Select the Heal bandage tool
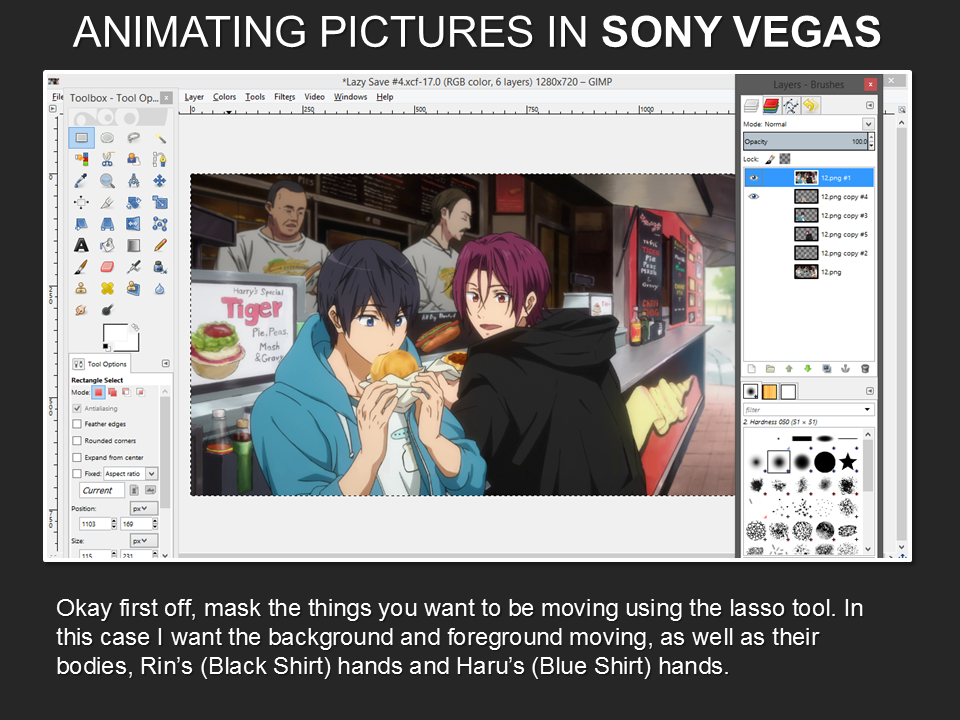Viewport: 960px width, 720px height. [107, 288]
